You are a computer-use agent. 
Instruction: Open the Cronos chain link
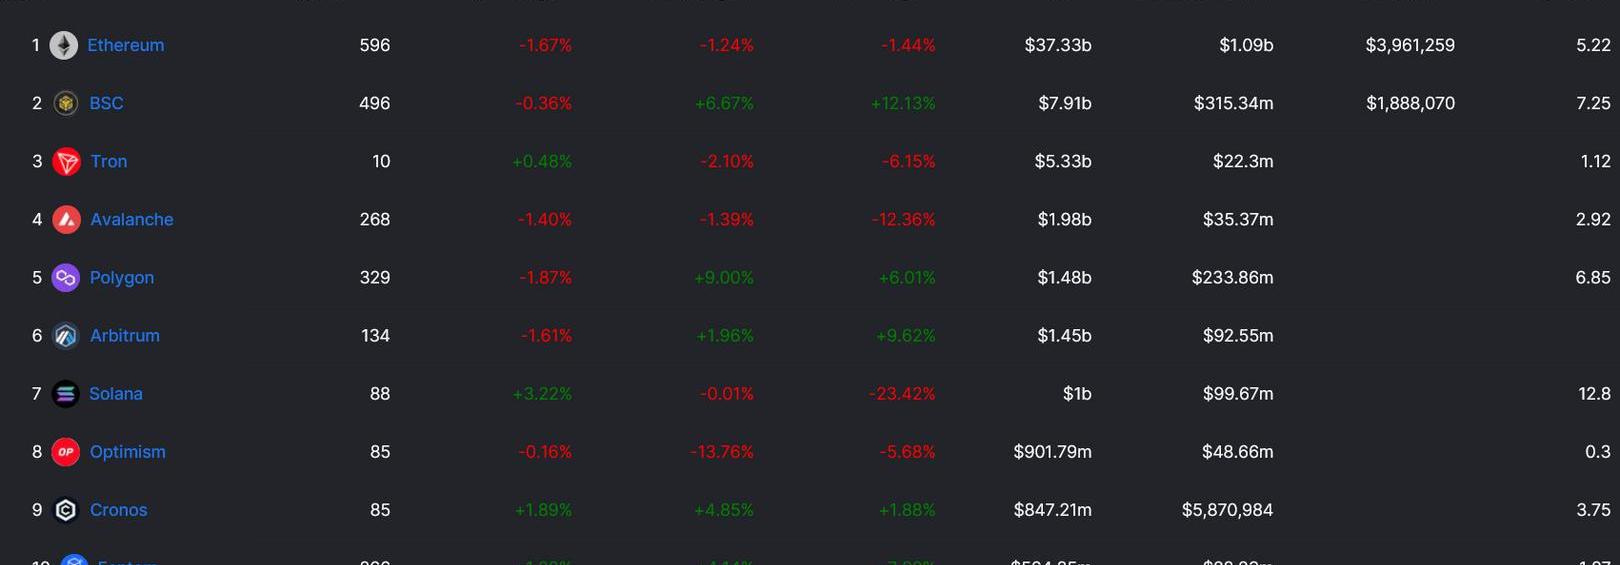click(x=119, y=509)
